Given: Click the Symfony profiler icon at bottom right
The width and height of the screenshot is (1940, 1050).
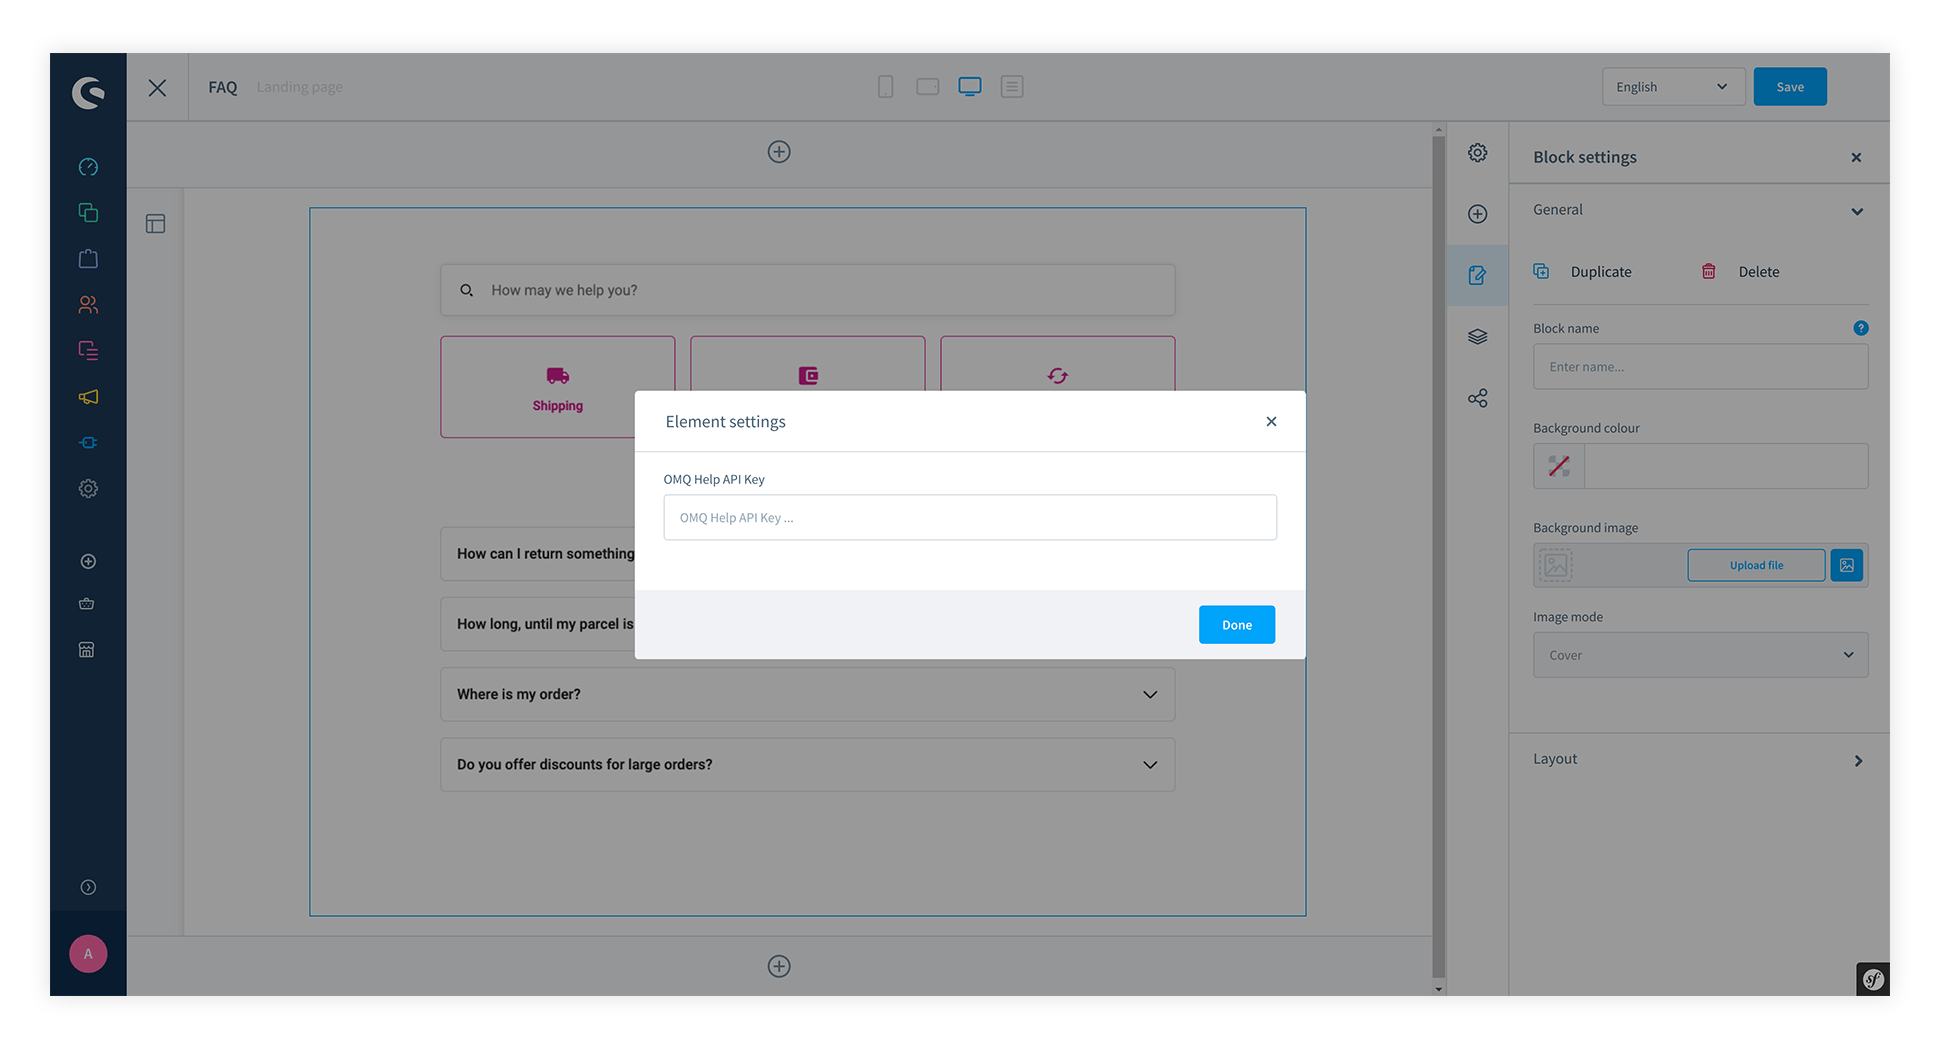Looking at the screenshot, I should click(x=1873, y=979).
